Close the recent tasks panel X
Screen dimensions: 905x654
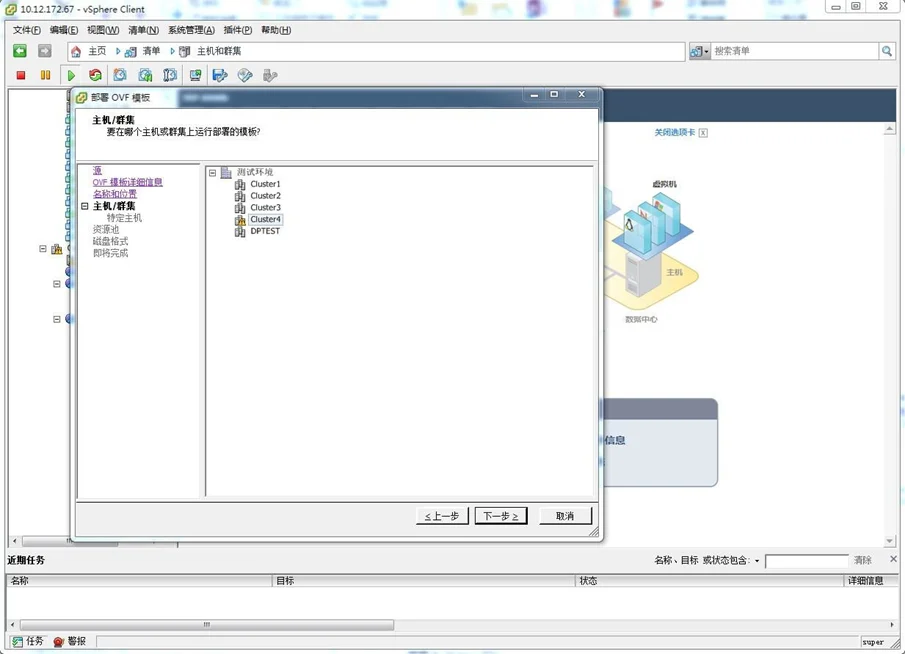pos(893,559)
